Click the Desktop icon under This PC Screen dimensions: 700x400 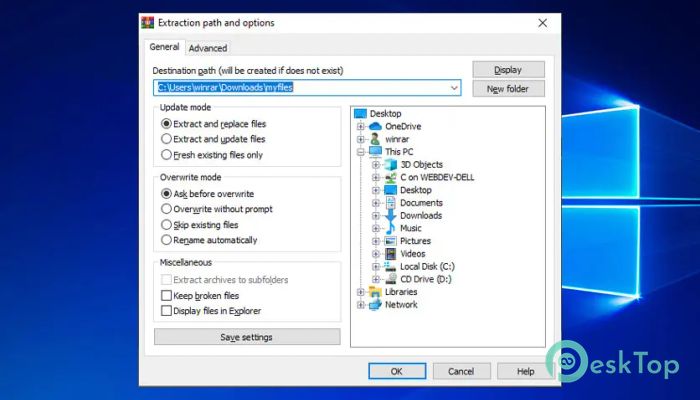[391, 190]
